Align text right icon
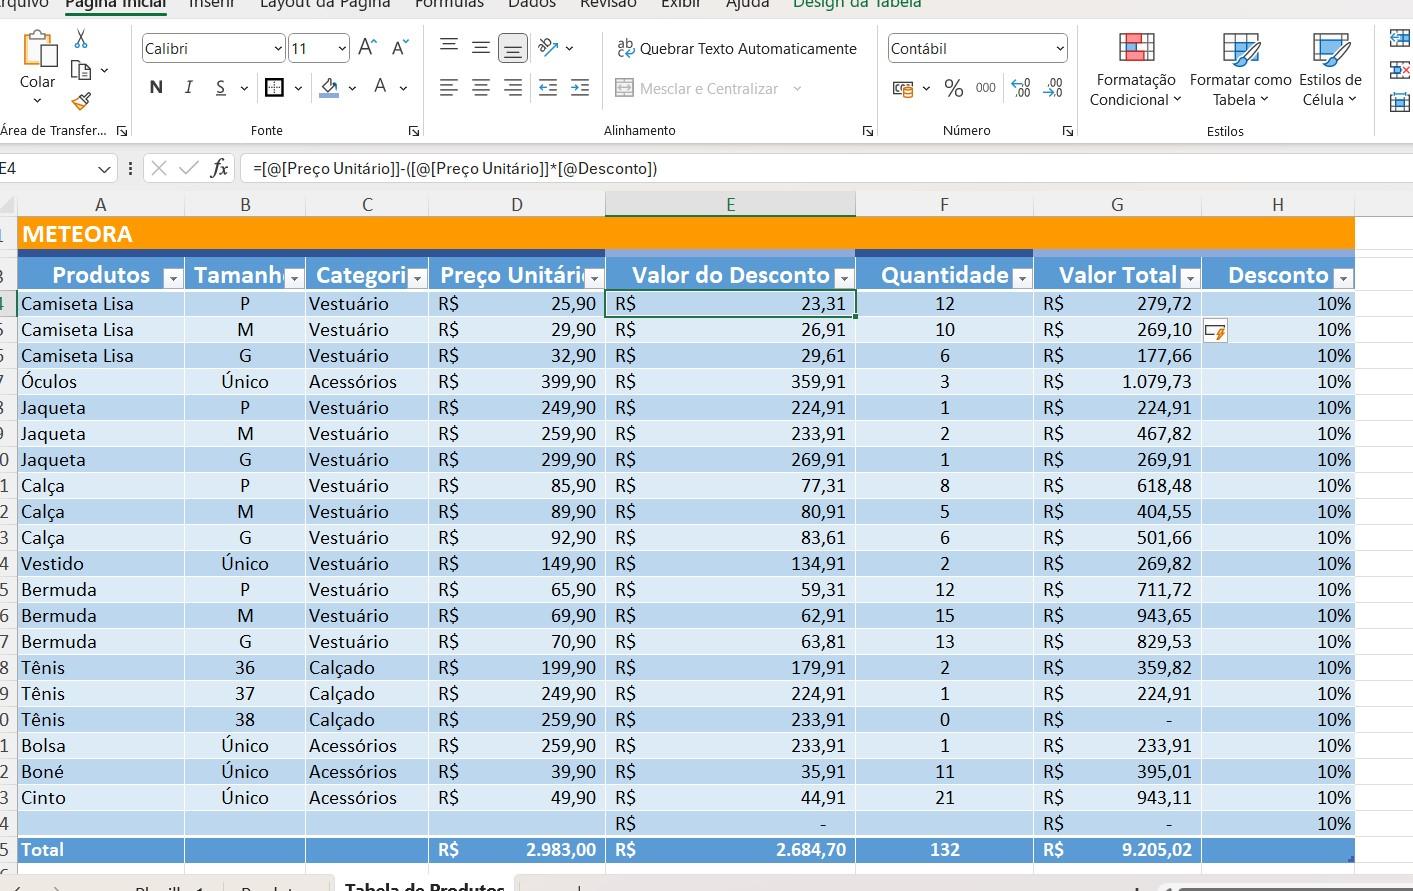This screenshot has width=1413, height=891. coord(513,88)
